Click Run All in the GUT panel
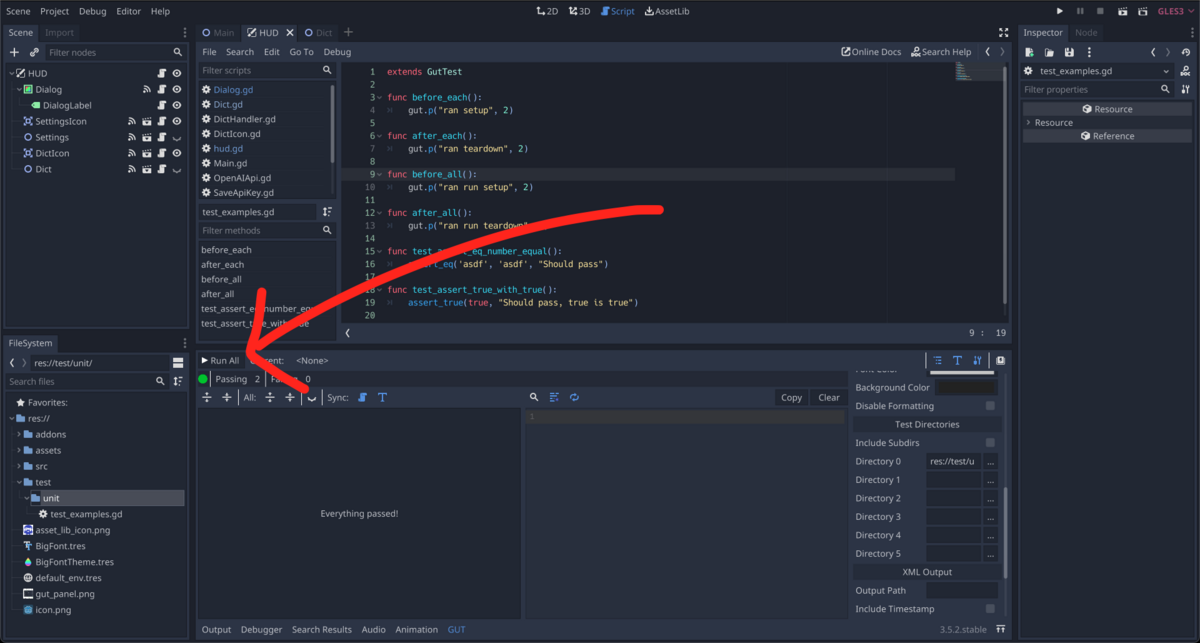This screenshot has width=1200, height=643. point(220,360)
